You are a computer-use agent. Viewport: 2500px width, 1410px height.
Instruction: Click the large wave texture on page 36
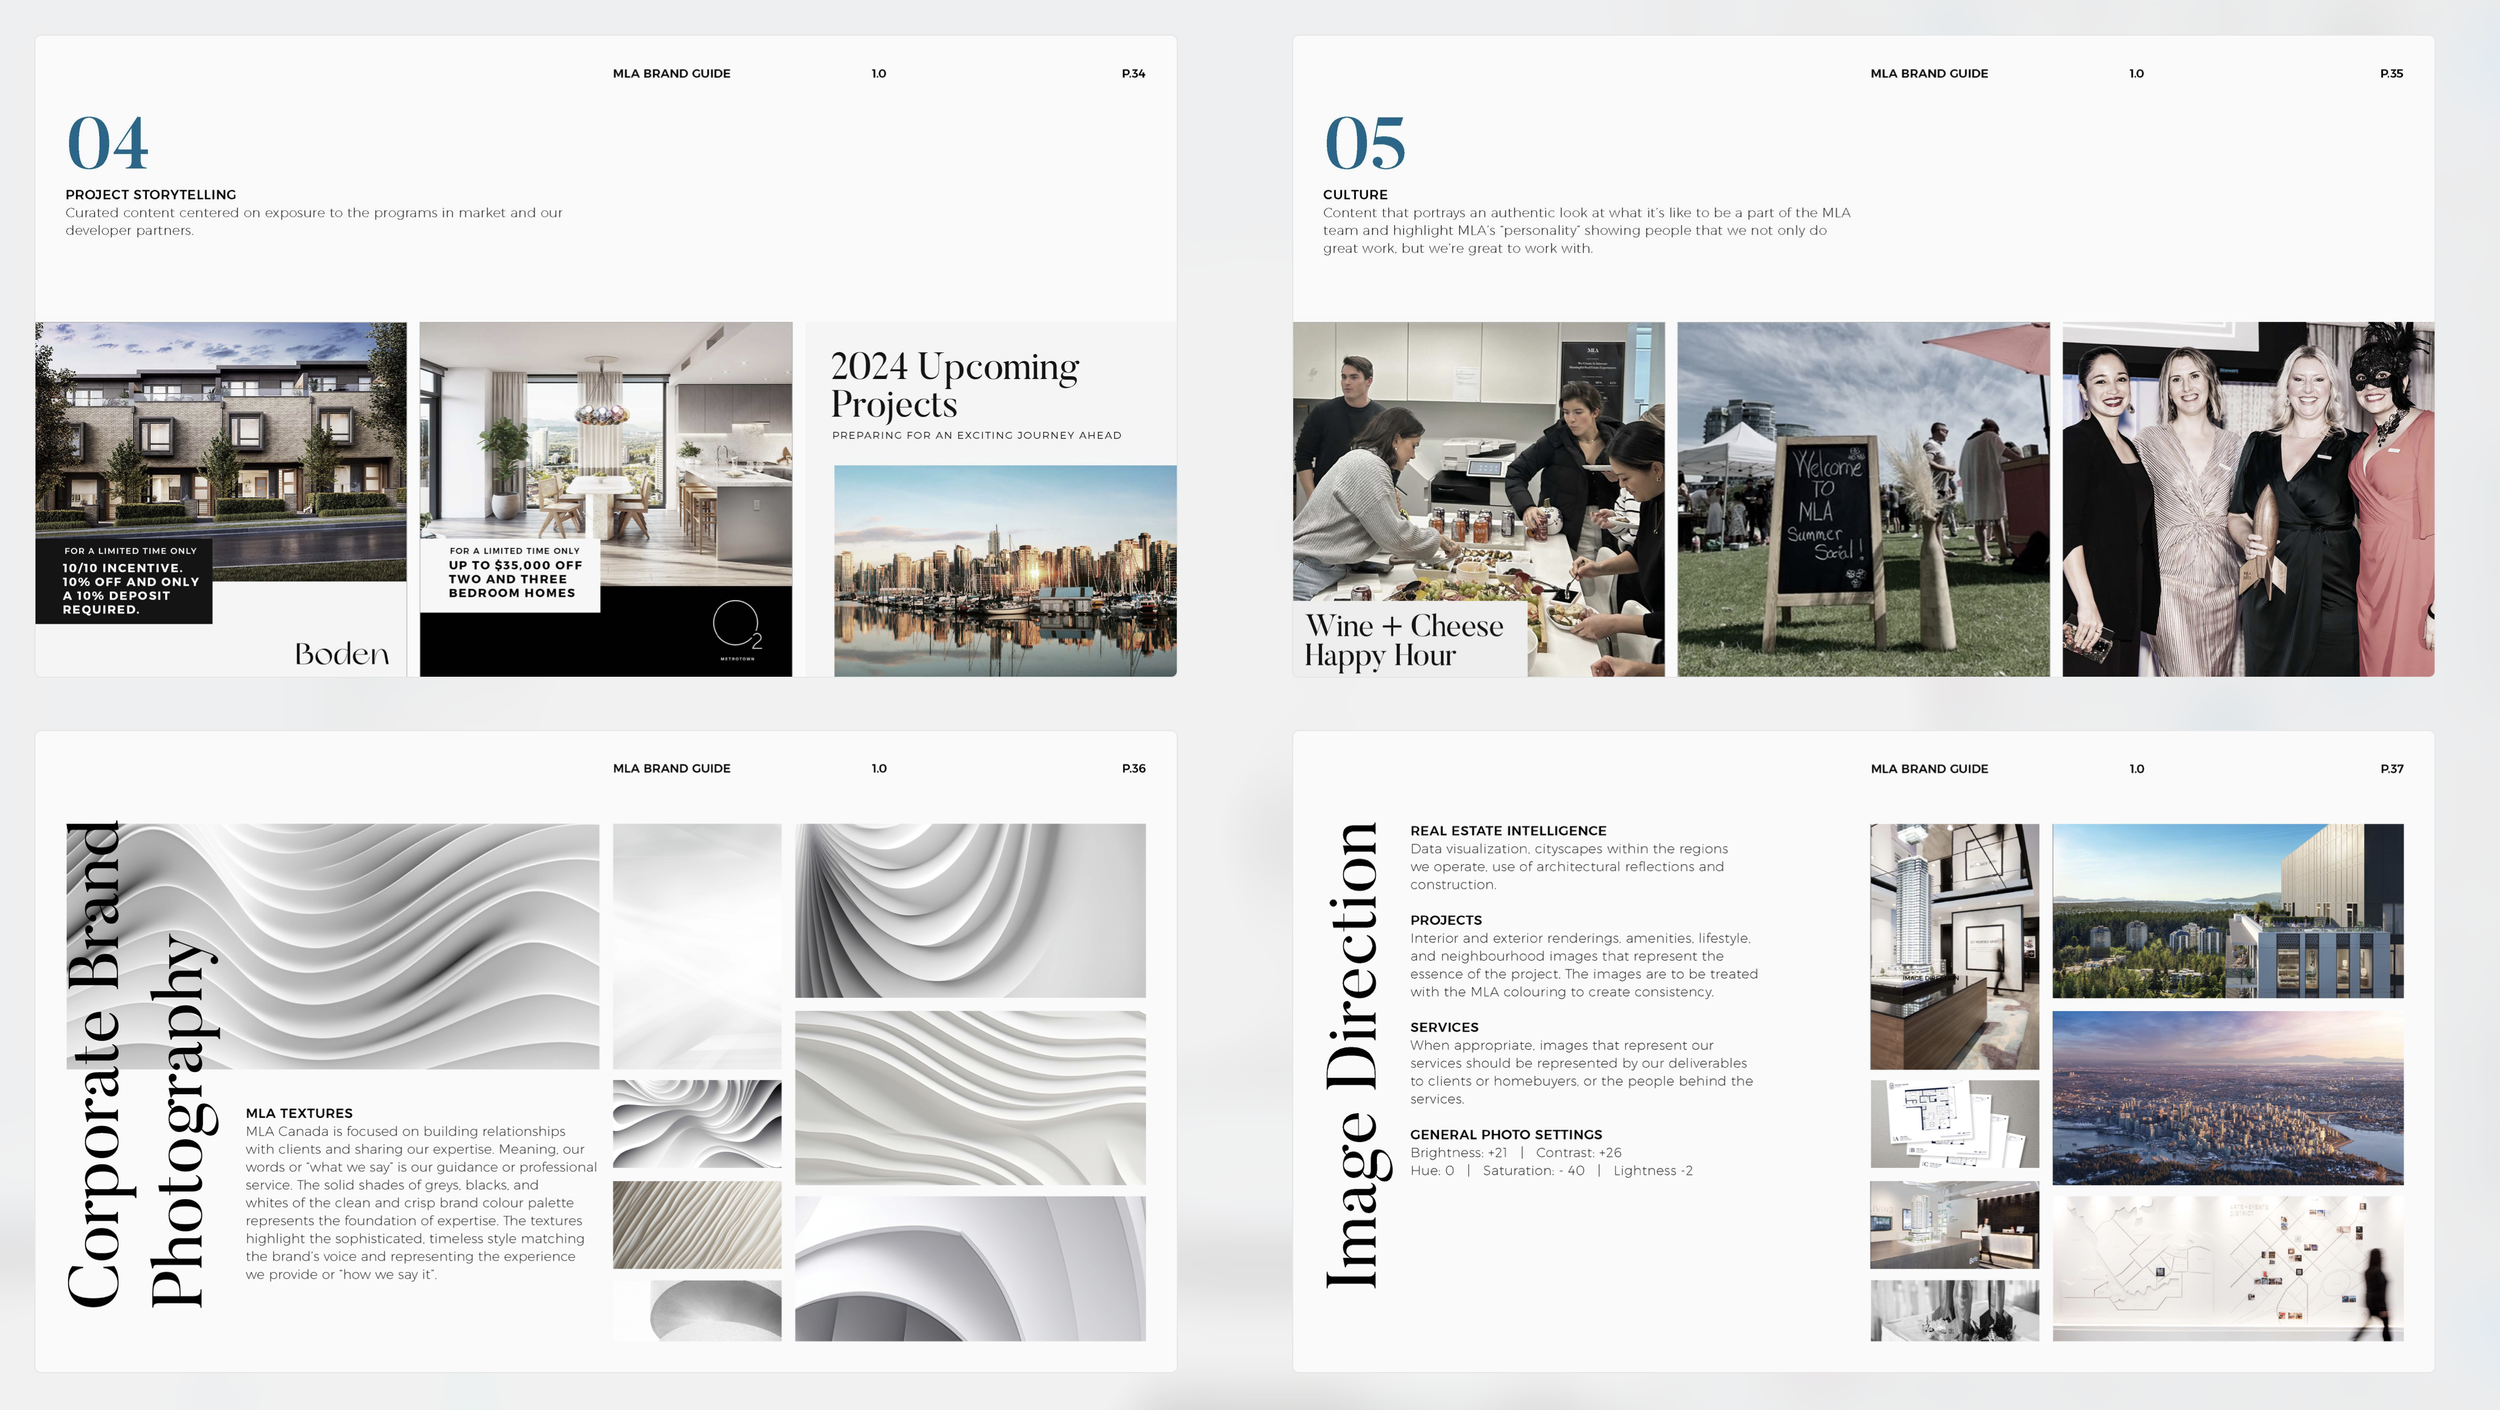(333, 946)
